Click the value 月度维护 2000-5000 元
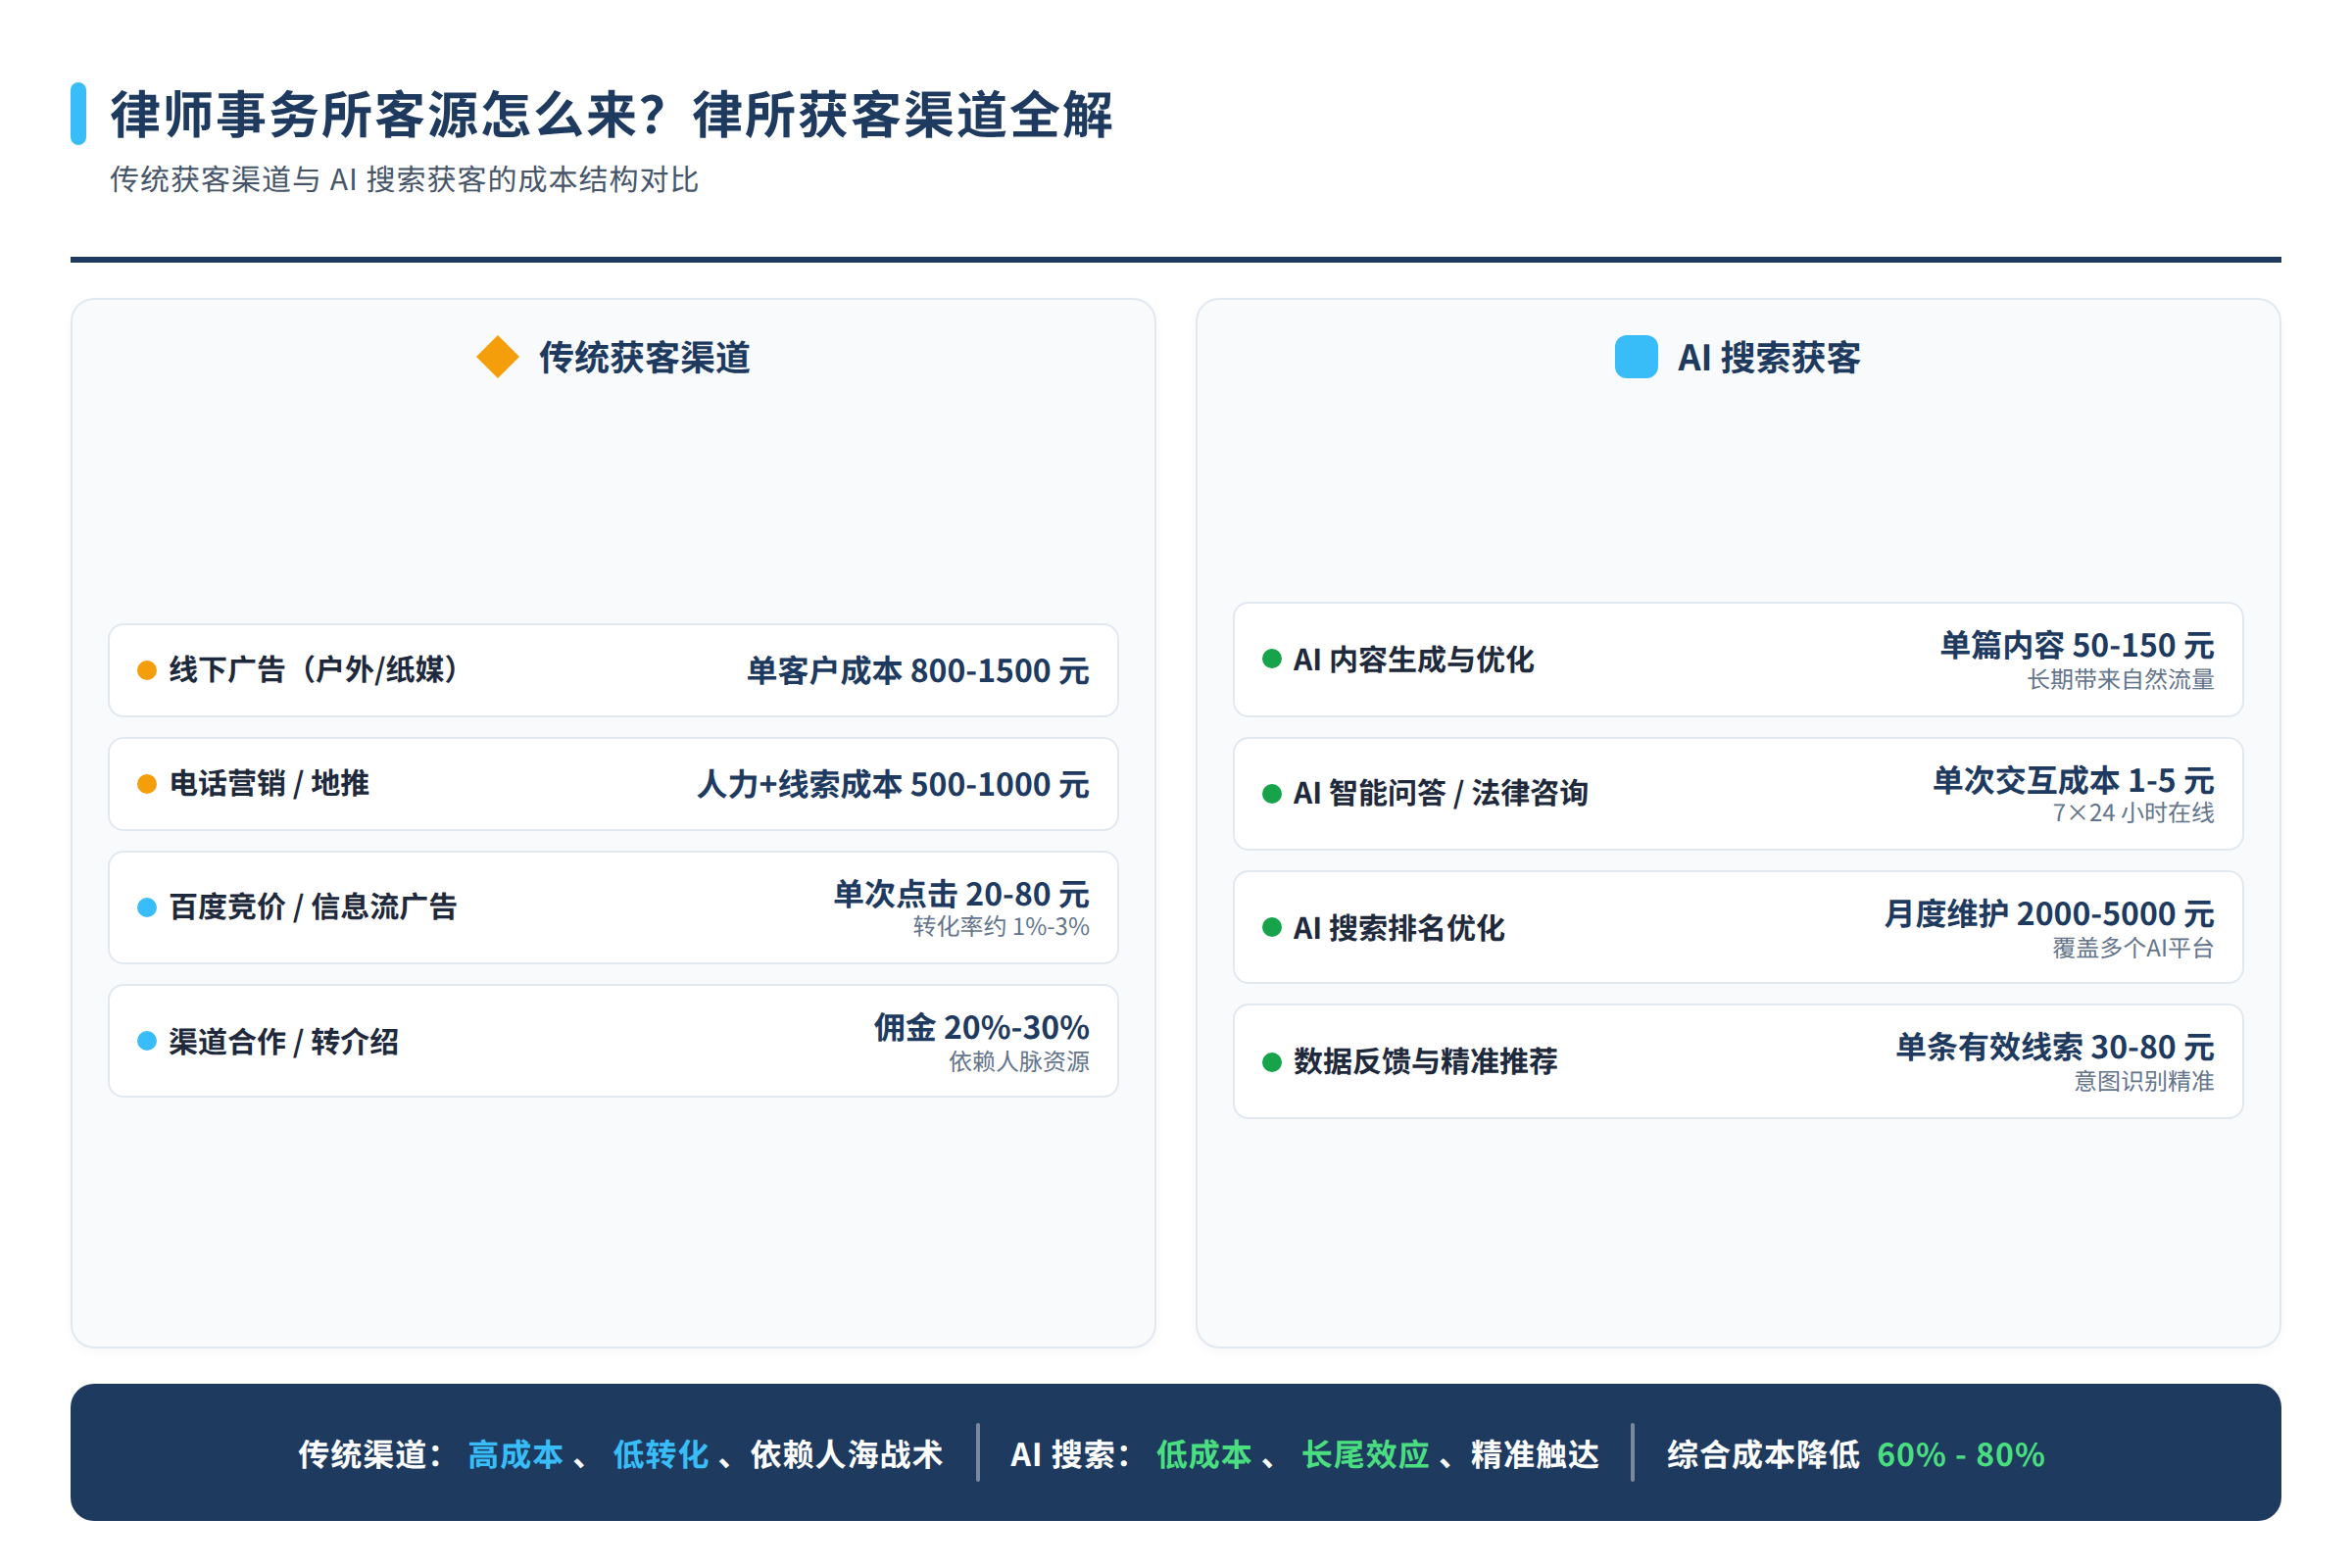The width and height of the screenshot is (2352, 1568). tap(2050, 913)
